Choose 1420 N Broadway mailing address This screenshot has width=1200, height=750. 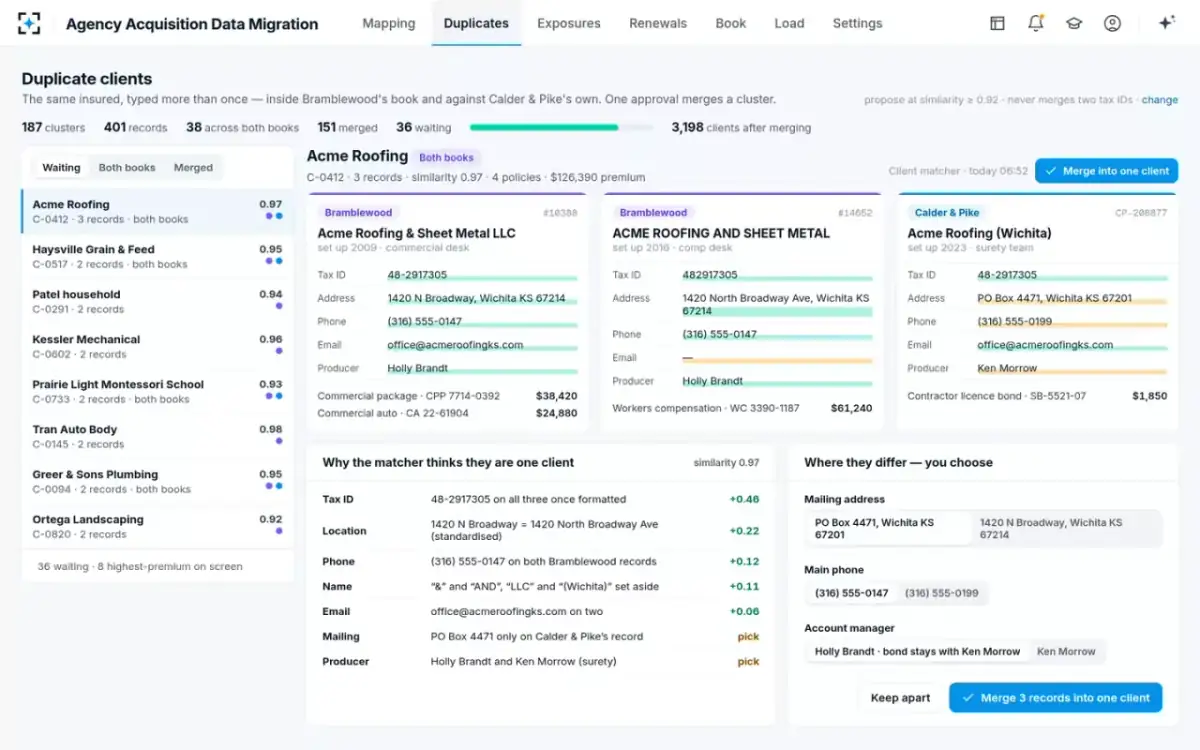coord(1066,528)
